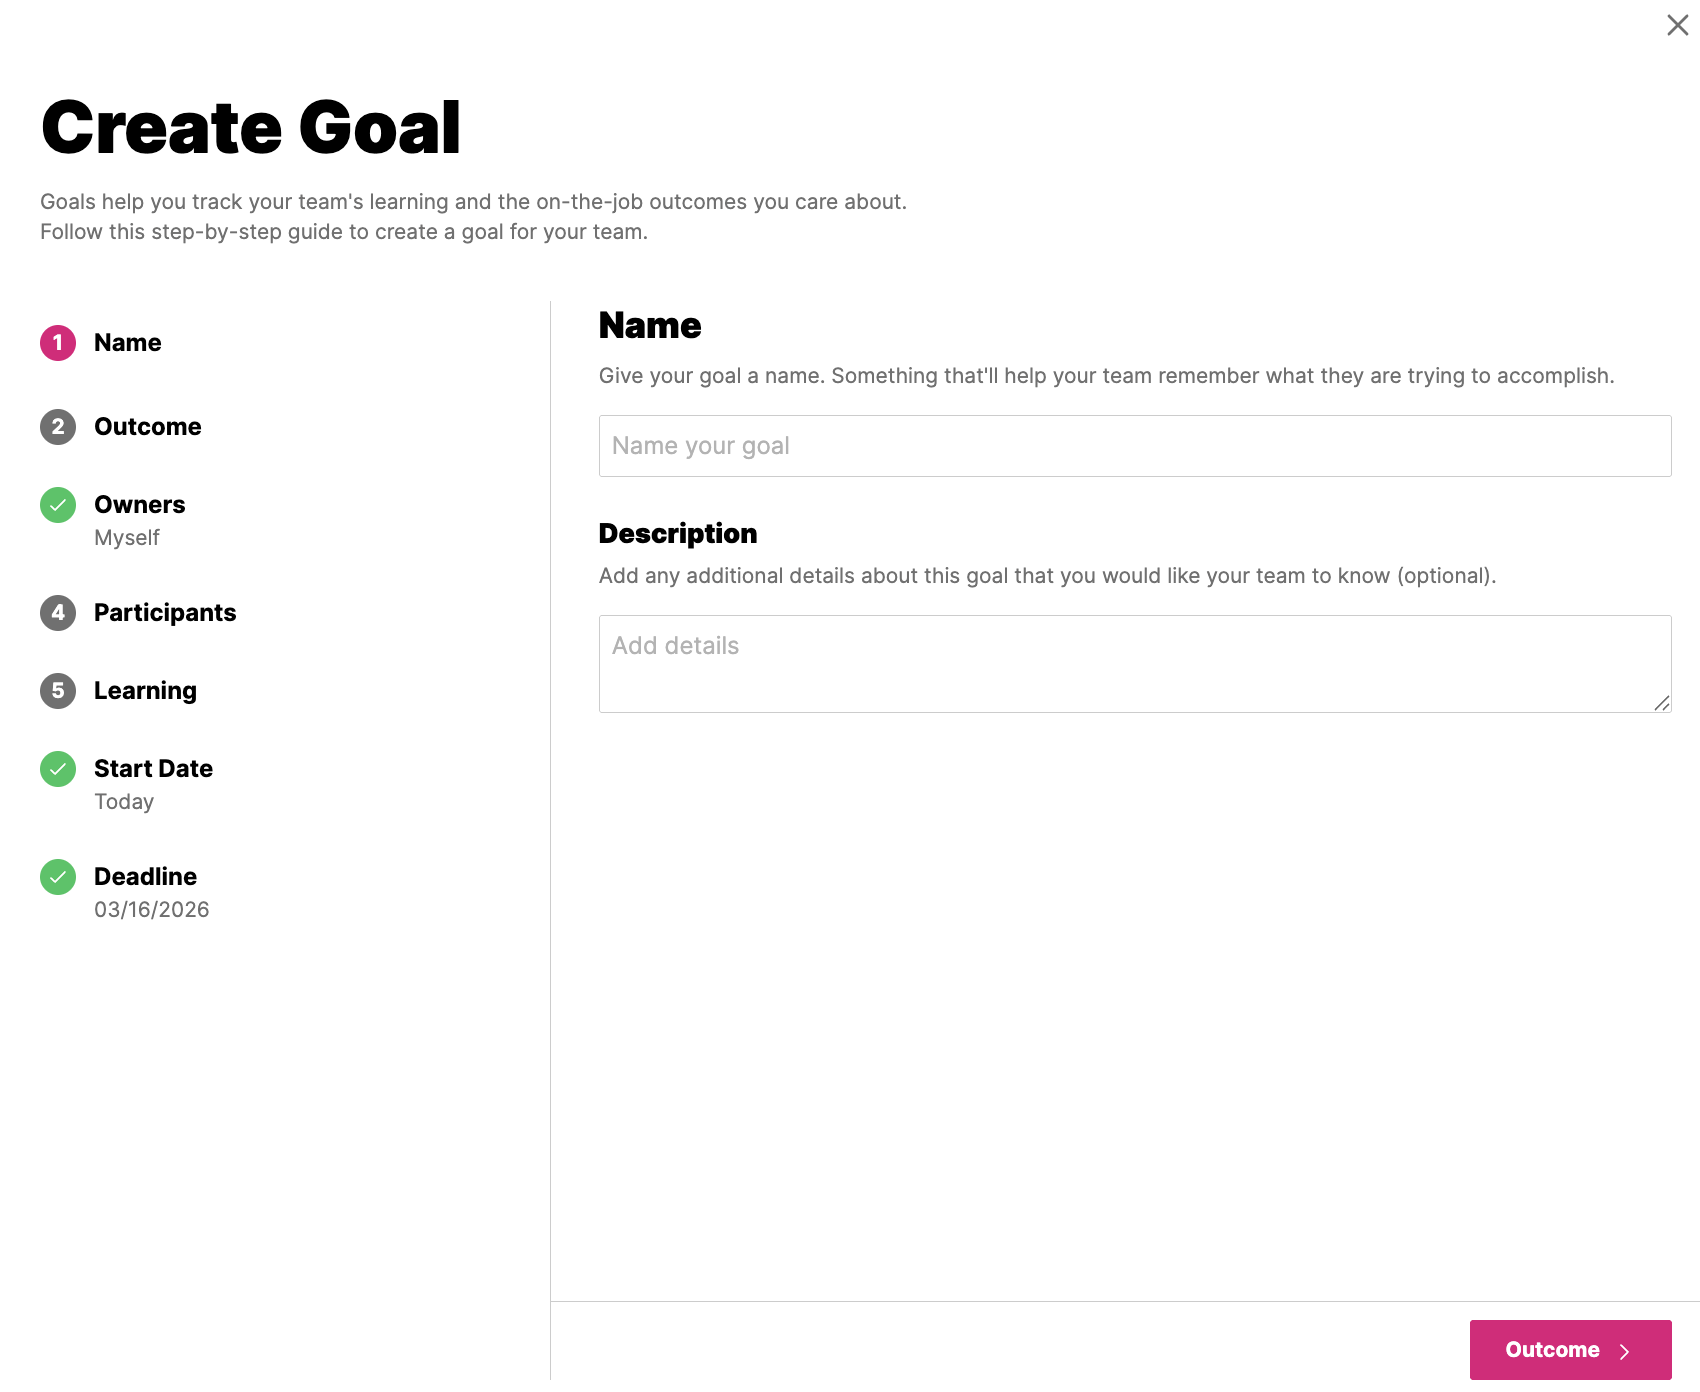Image resolution: width=1700 pixels, height=1392 pixels.
Task: Switch to the Owners step
Action: (x=140, y=505)
